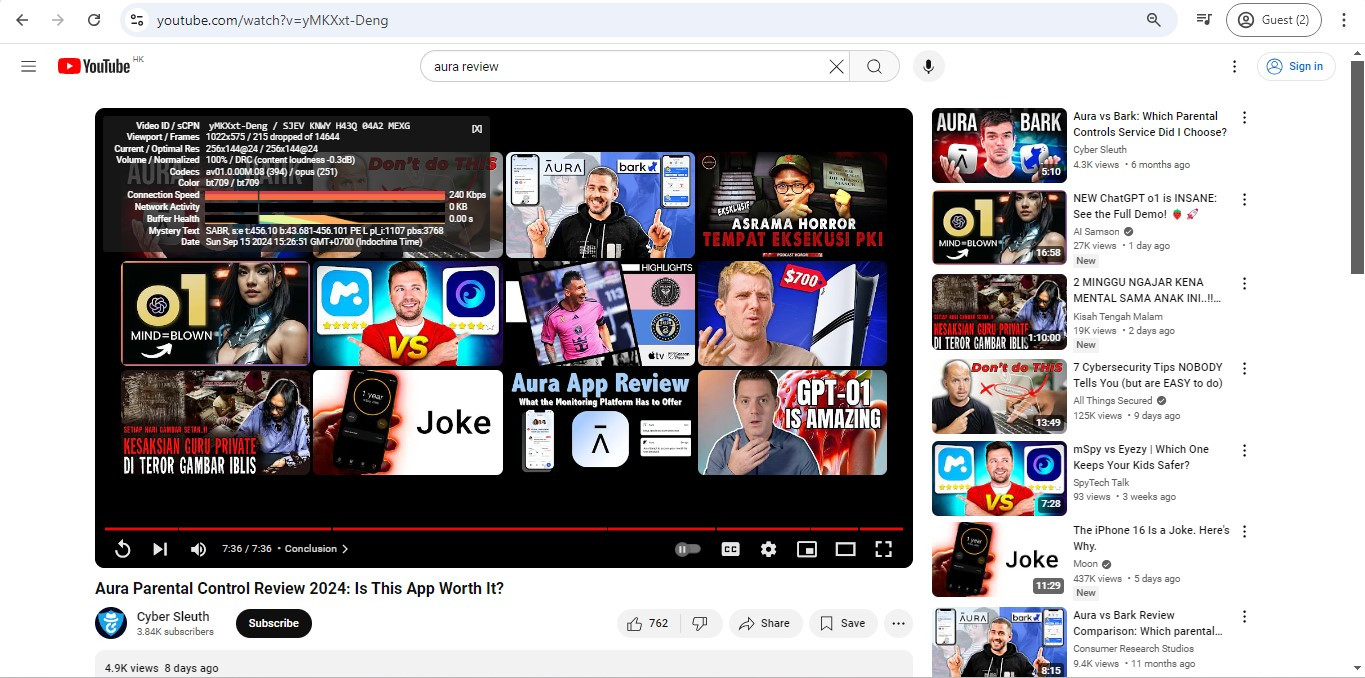1365x678 pixels.
Task: Switch to theater mode
Action: click(845, 549)
